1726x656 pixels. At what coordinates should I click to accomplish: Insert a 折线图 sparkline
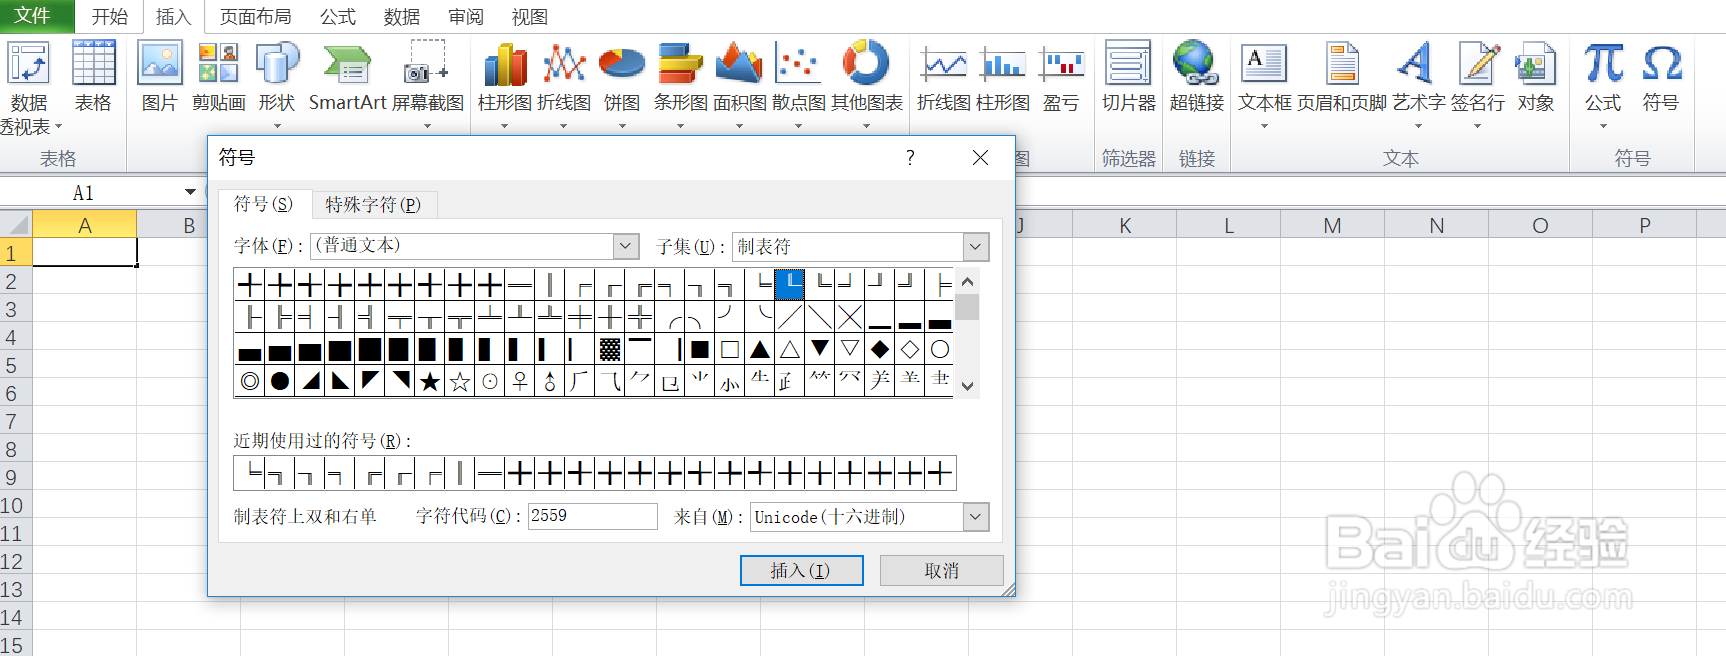pyautogui.click(x=944, y=78)
